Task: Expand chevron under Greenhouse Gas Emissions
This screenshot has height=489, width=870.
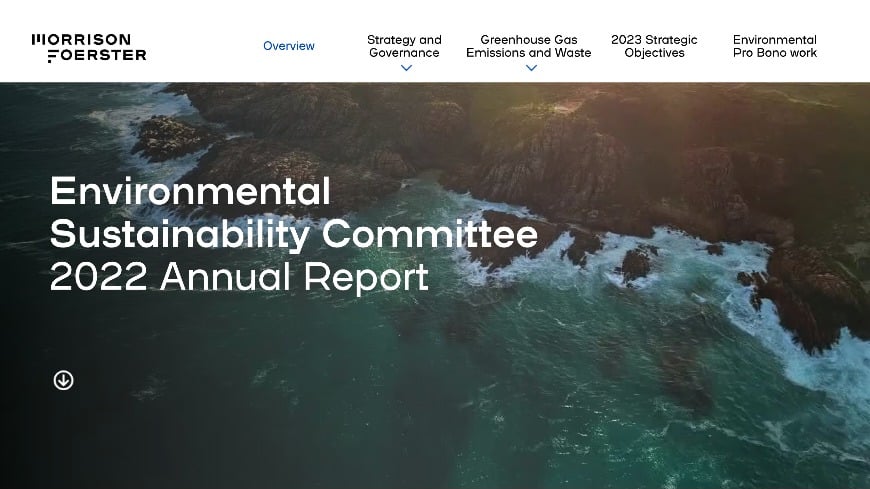Action: 531,68
